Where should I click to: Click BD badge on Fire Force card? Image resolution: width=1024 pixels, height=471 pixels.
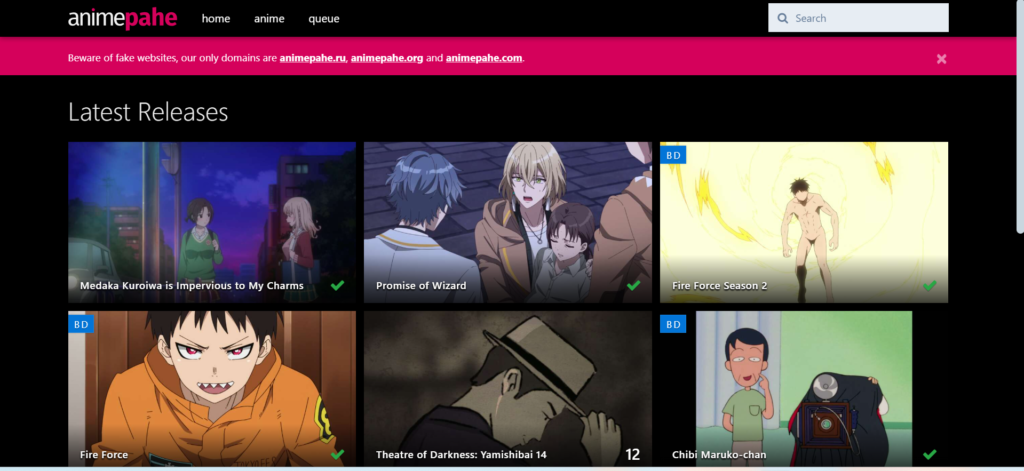click(x=81, y=323)
